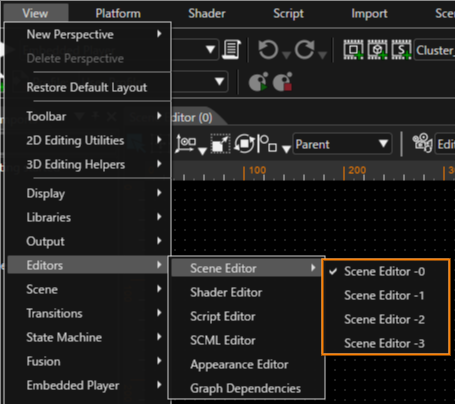Open the Undo history dropdown arrow

[286, 55]
